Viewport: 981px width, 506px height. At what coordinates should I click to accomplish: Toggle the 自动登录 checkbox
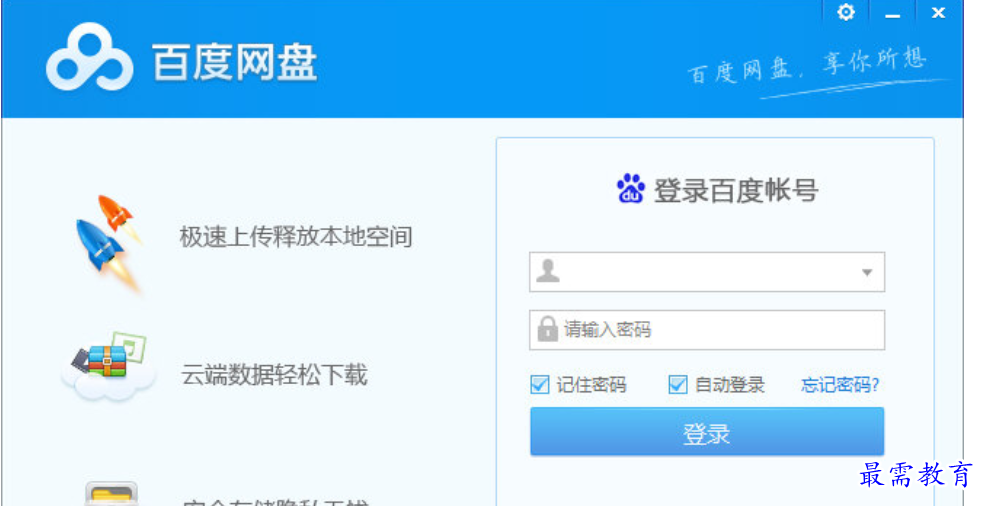point(678,384)
